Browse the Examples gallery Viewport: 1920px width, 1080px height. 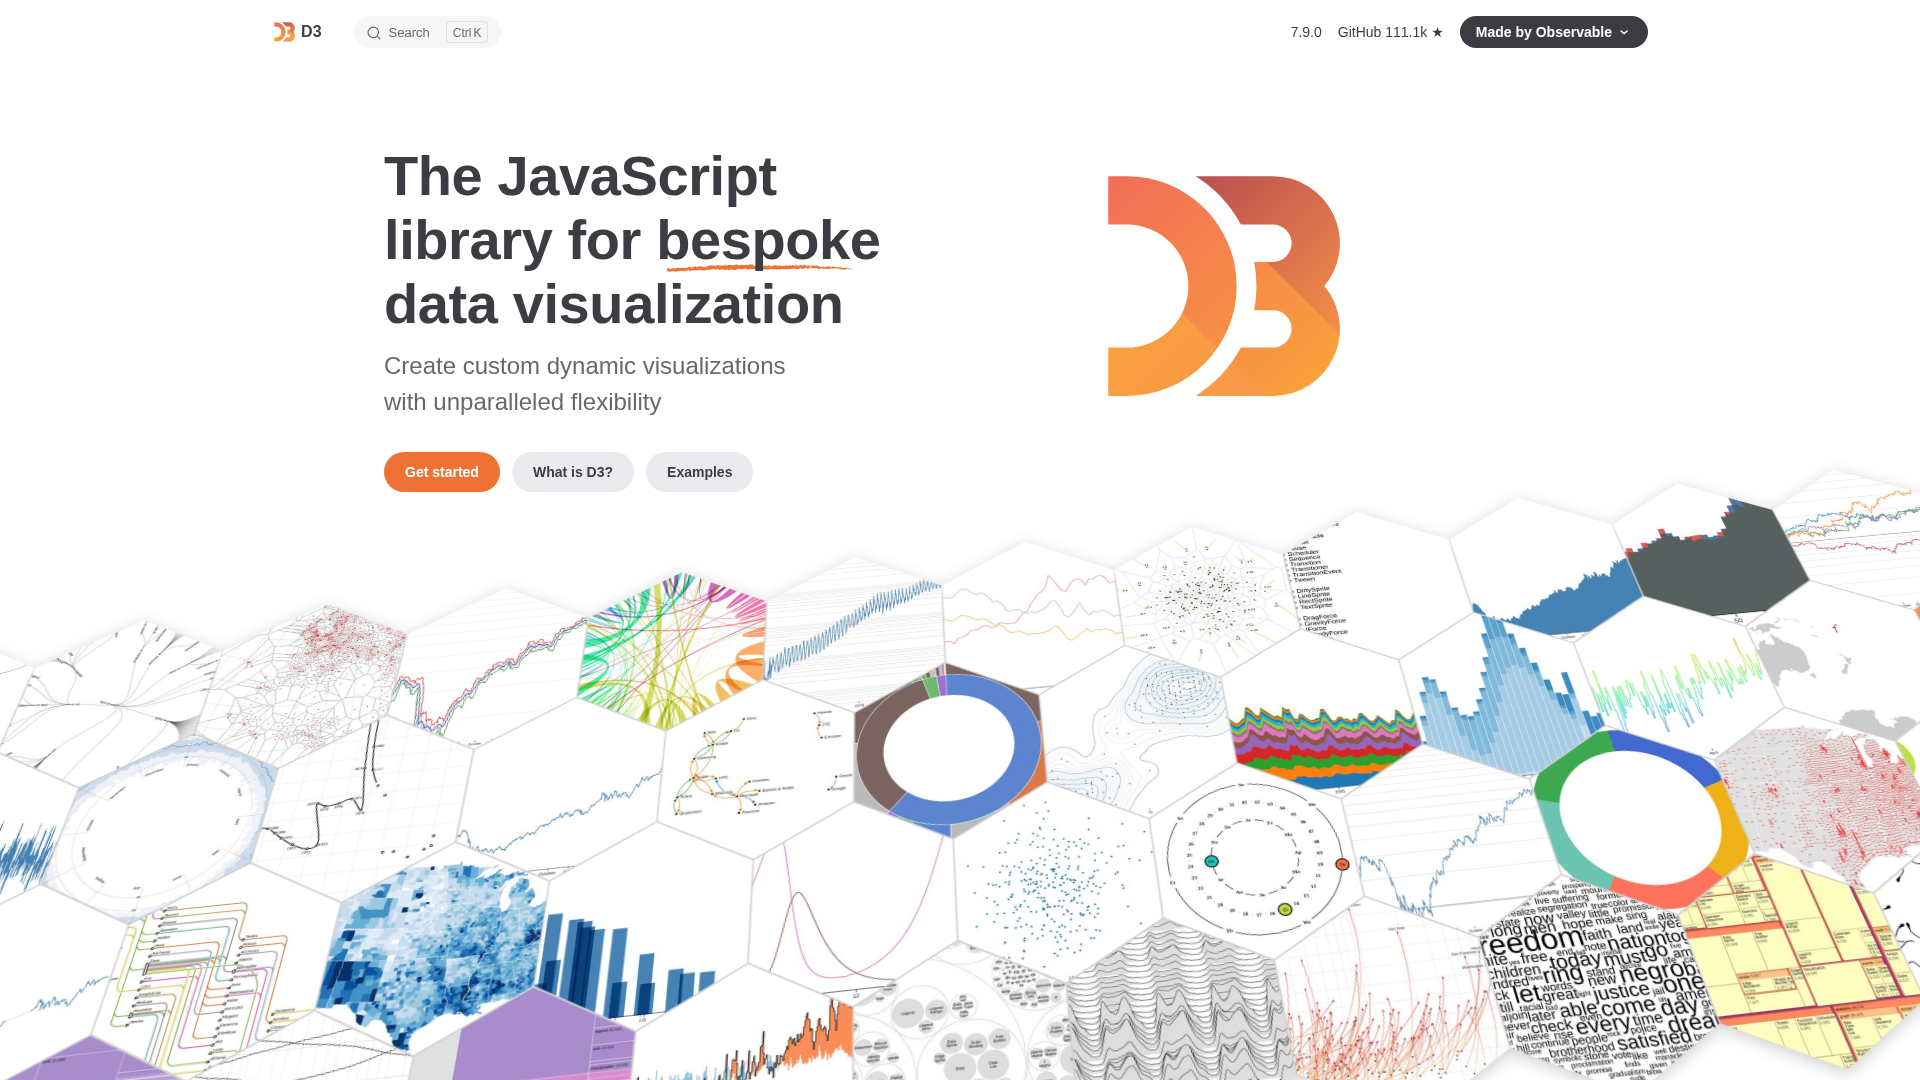coord(699,471)
